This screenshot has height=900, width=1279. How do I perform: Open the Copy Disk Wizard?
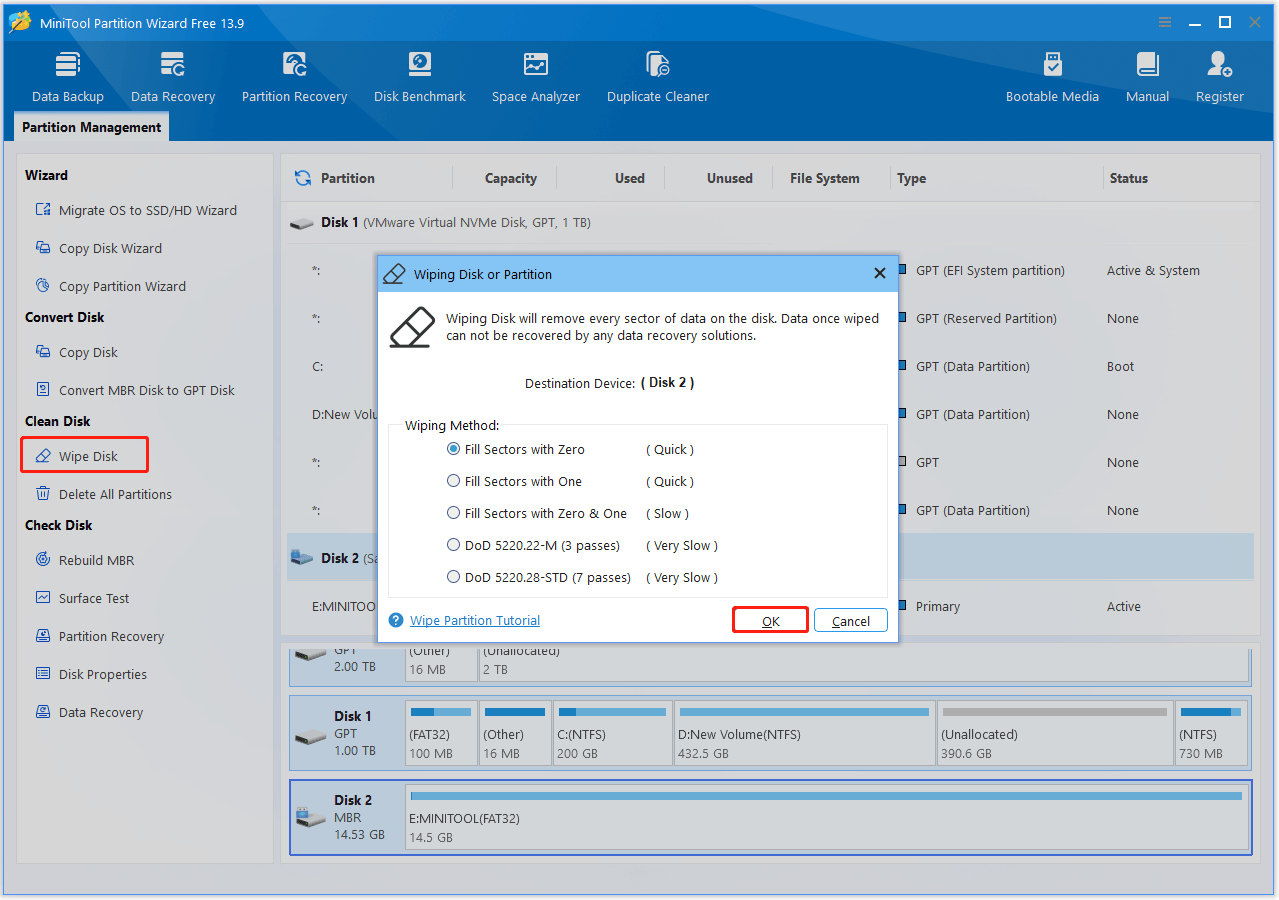(98, 248)
